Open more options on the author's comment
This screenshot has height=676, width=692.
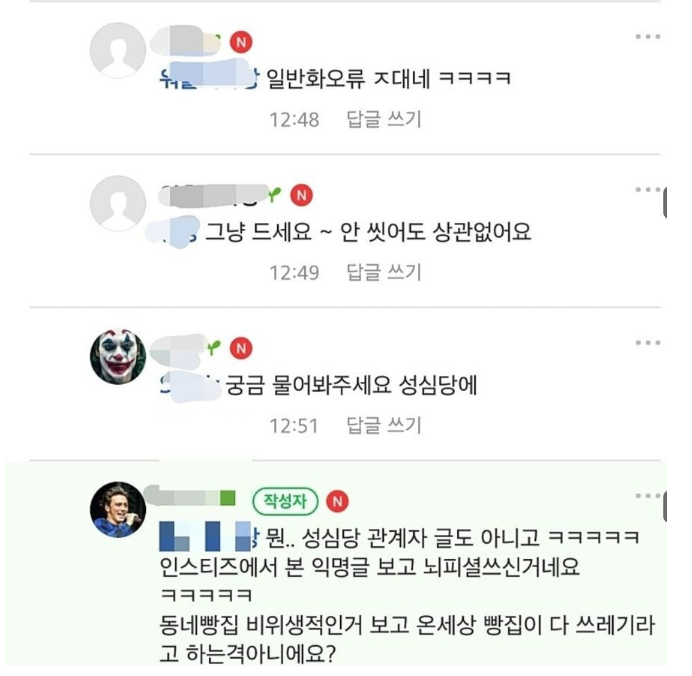647,496
